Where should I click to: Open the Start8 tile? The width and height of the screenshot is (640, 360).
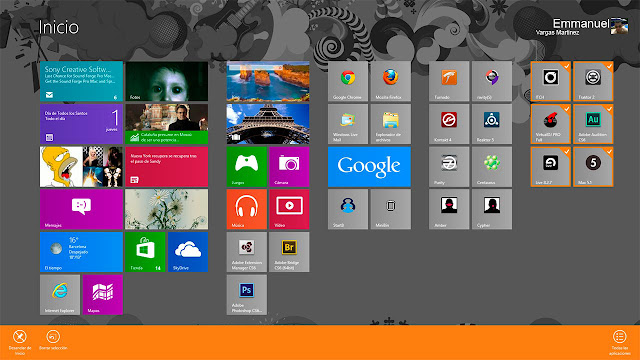click(x=348, y=209)
